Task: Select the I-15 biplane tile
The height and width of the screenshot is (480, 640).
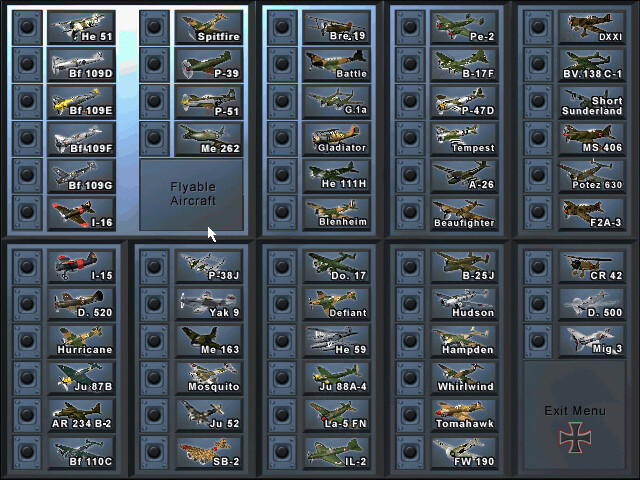Action: (81, 267)
